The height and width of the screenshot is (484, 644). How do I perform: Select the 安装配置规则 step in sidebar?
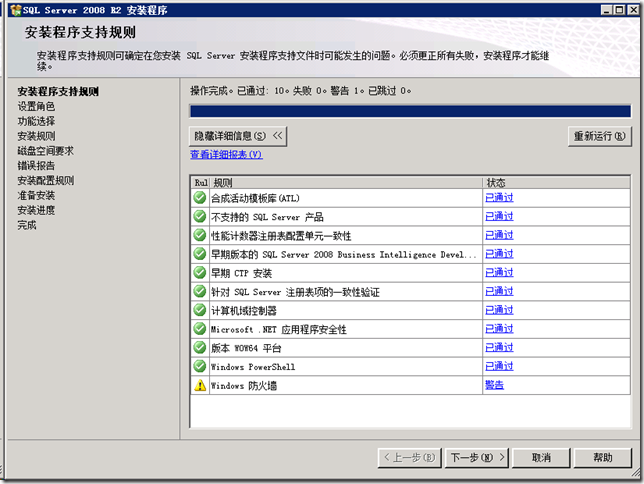(x=46, y=180)
